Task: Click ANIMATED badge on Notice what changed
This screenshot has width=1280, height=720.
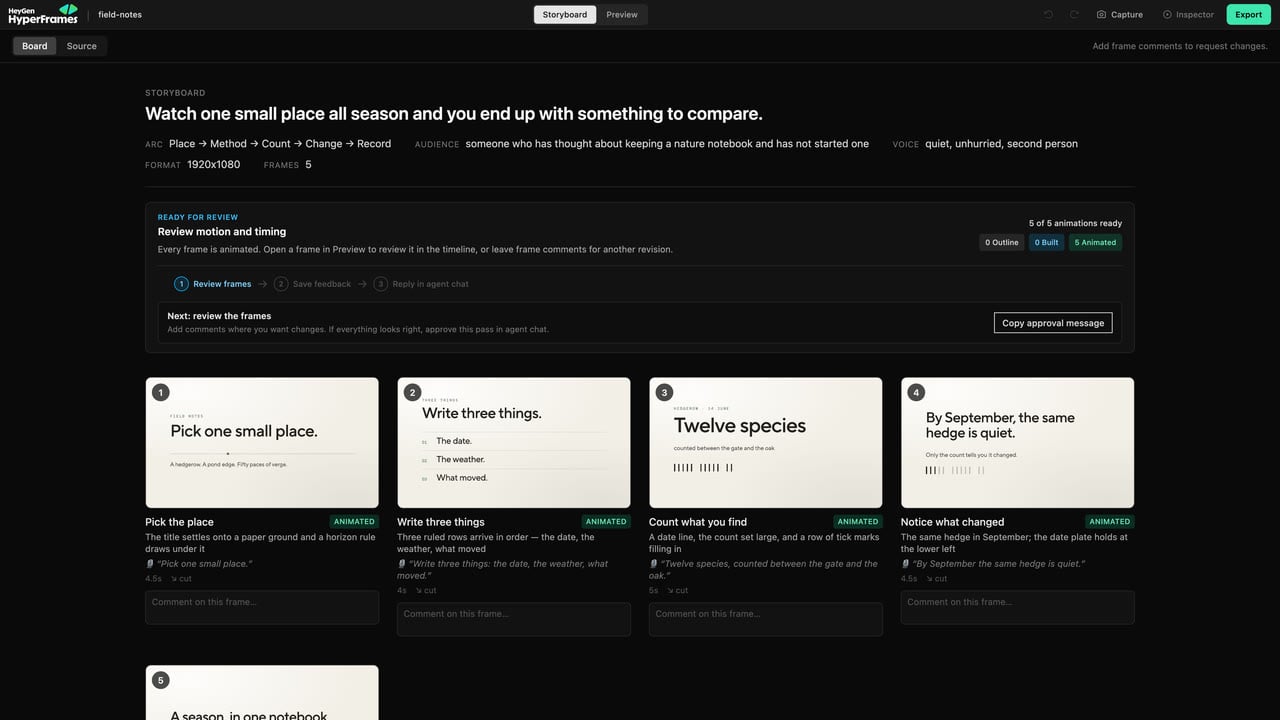Action: tap(1110, 521)
